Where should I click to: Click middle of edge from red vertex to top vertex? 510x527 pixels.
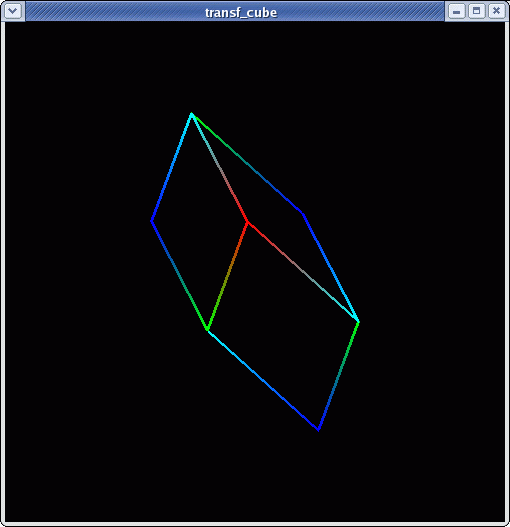pyautogui.click(x=220, y=168)
